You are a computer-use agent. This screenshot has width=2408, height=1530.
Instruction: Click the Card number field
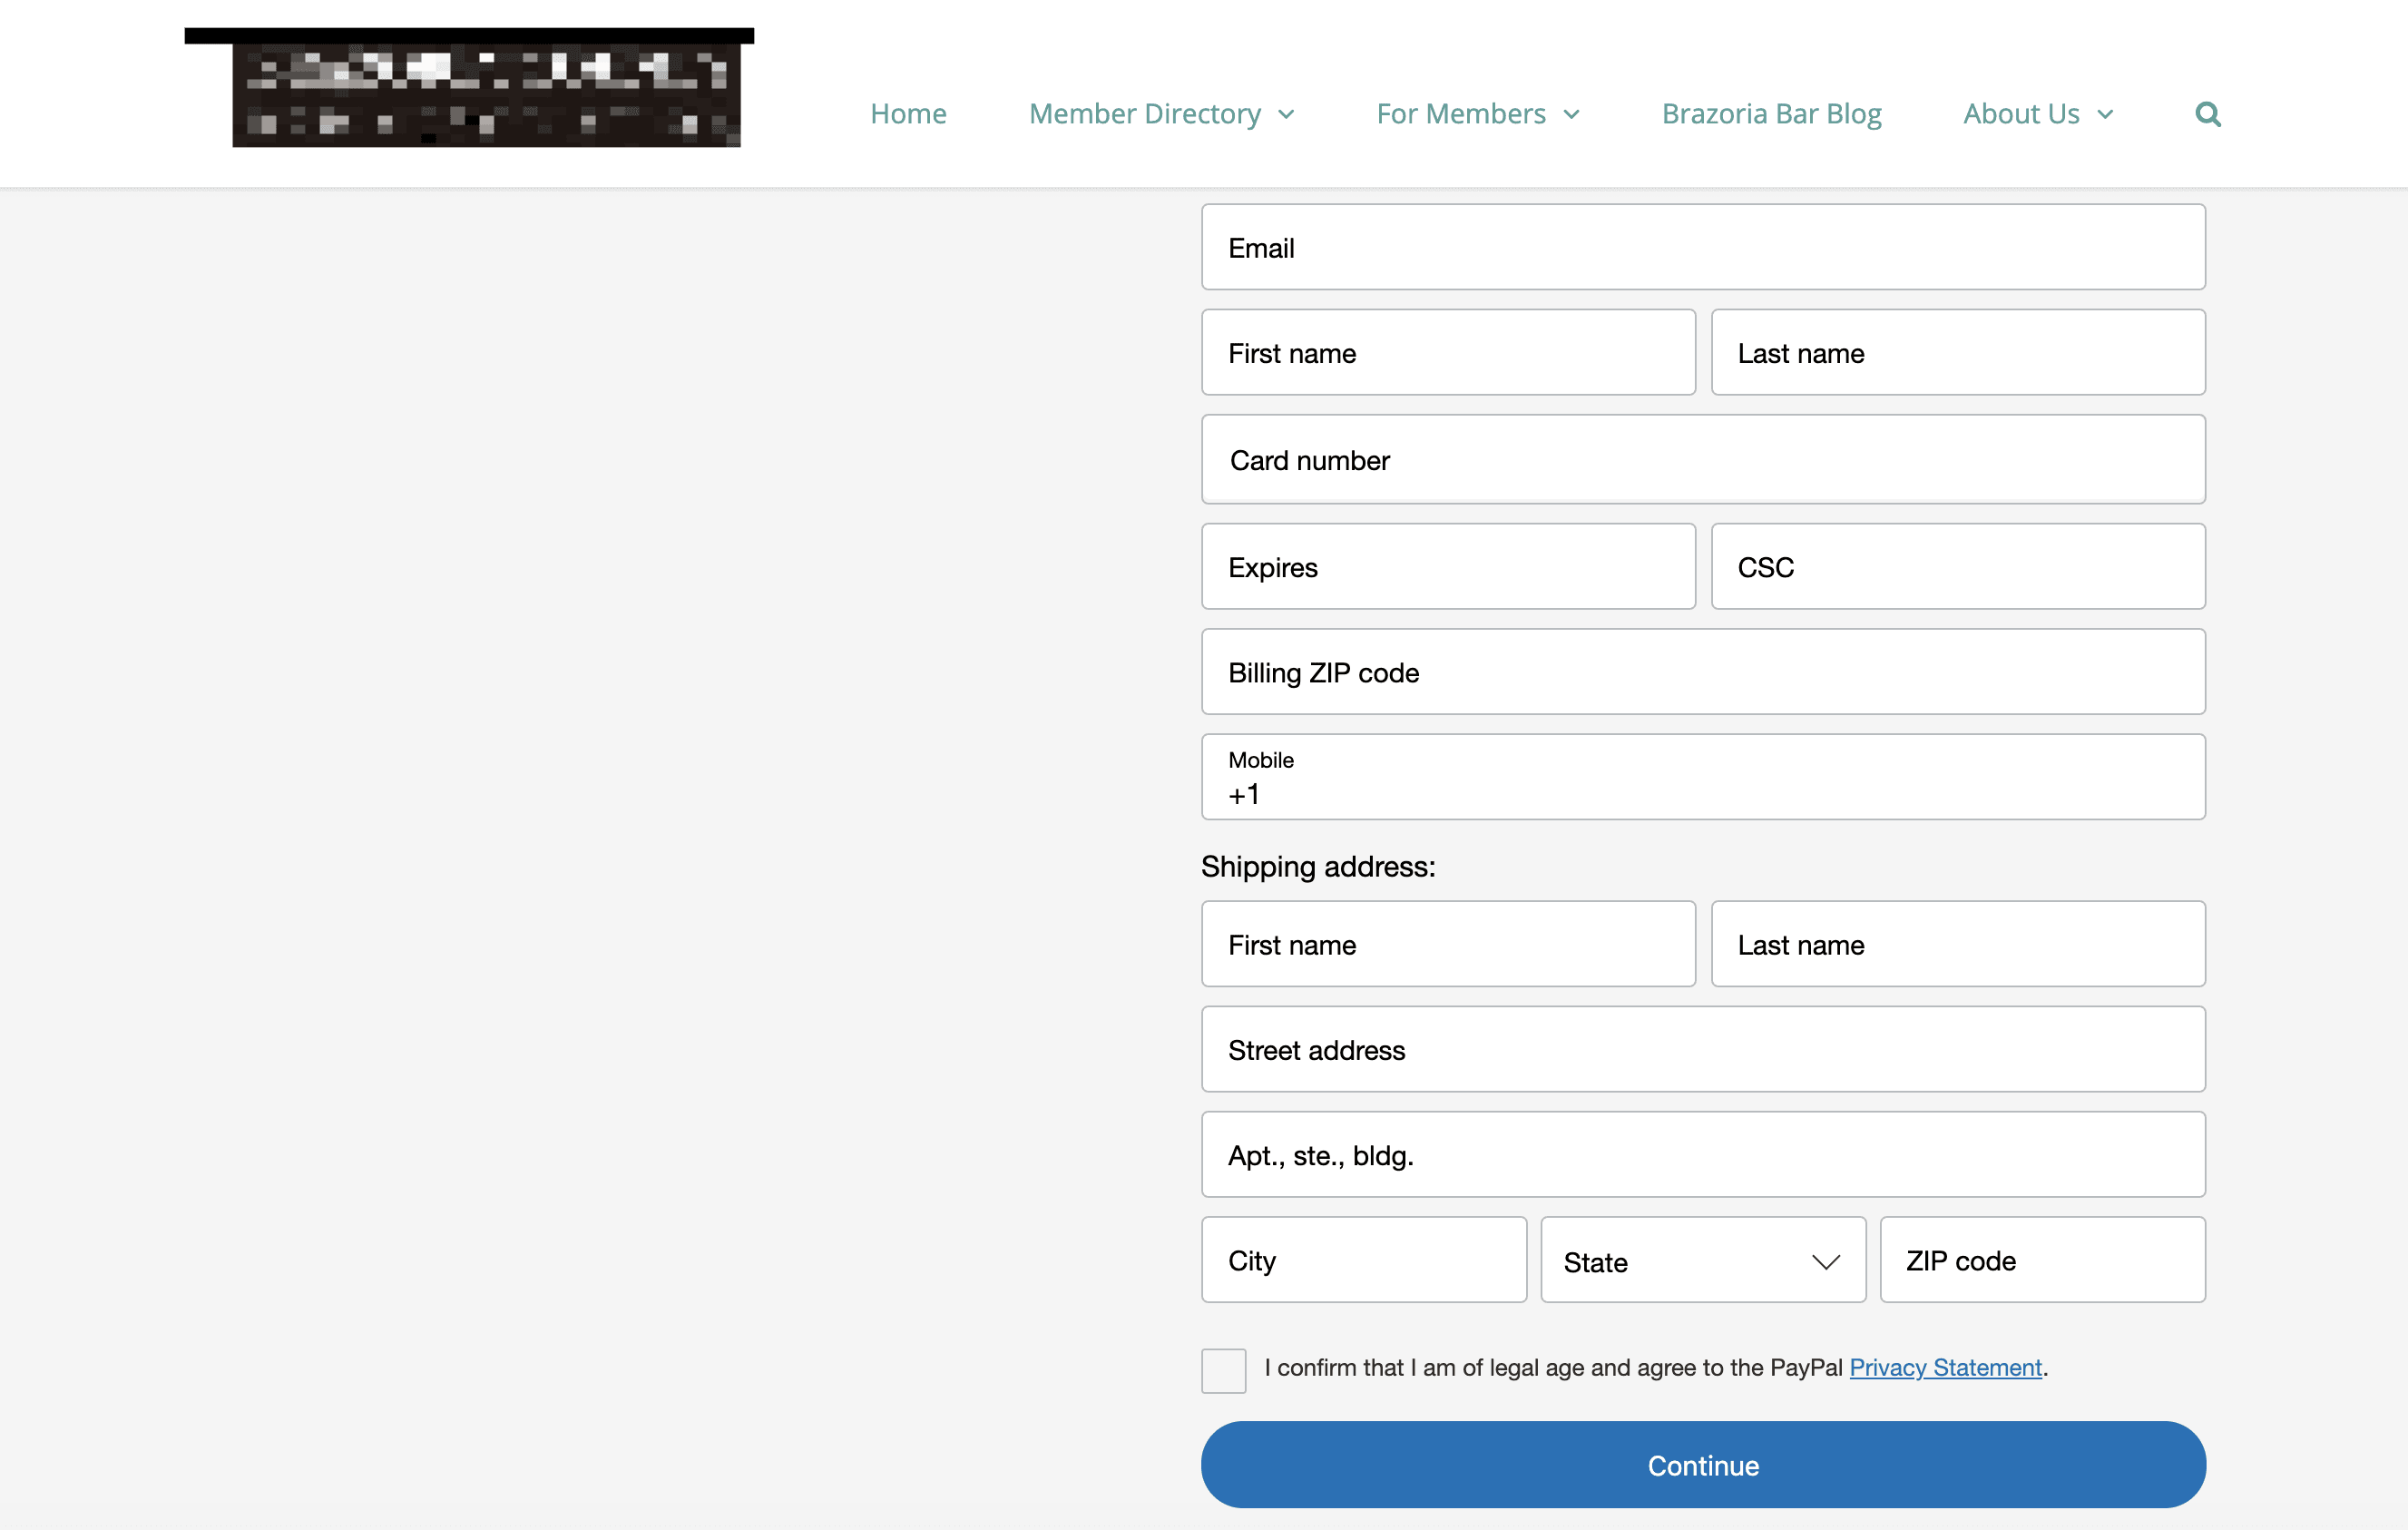[1702, 460]
